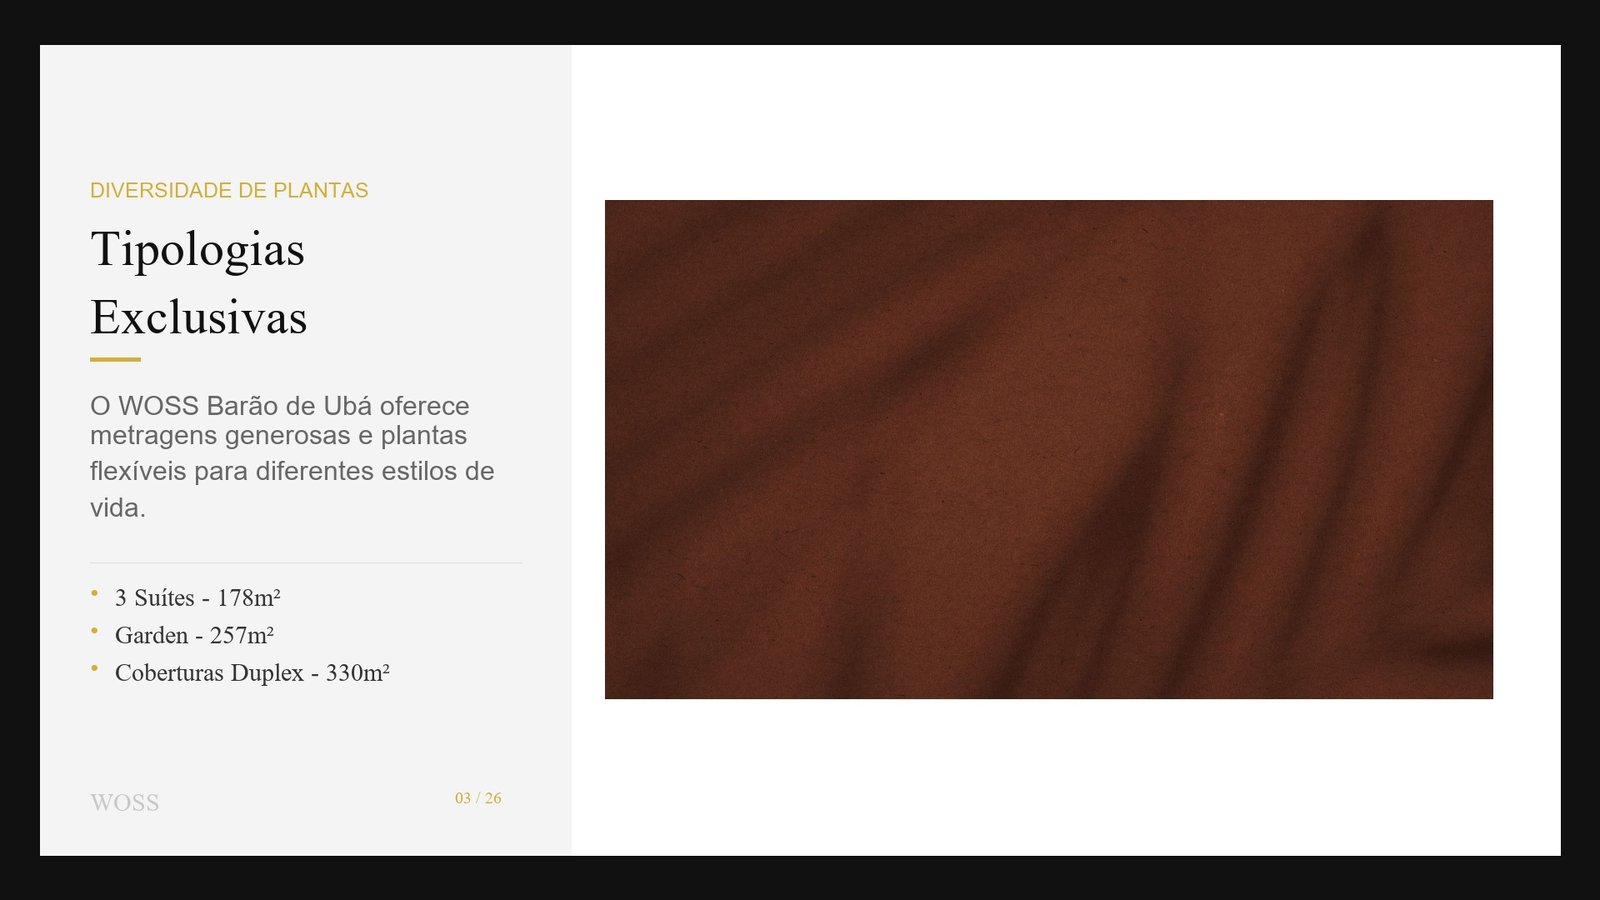Viewport: 1600px width, 900px height.
Task: Click the WOSS Barão de Ubá paragraph
Action: pyautogui.click(x=292, y=456)
